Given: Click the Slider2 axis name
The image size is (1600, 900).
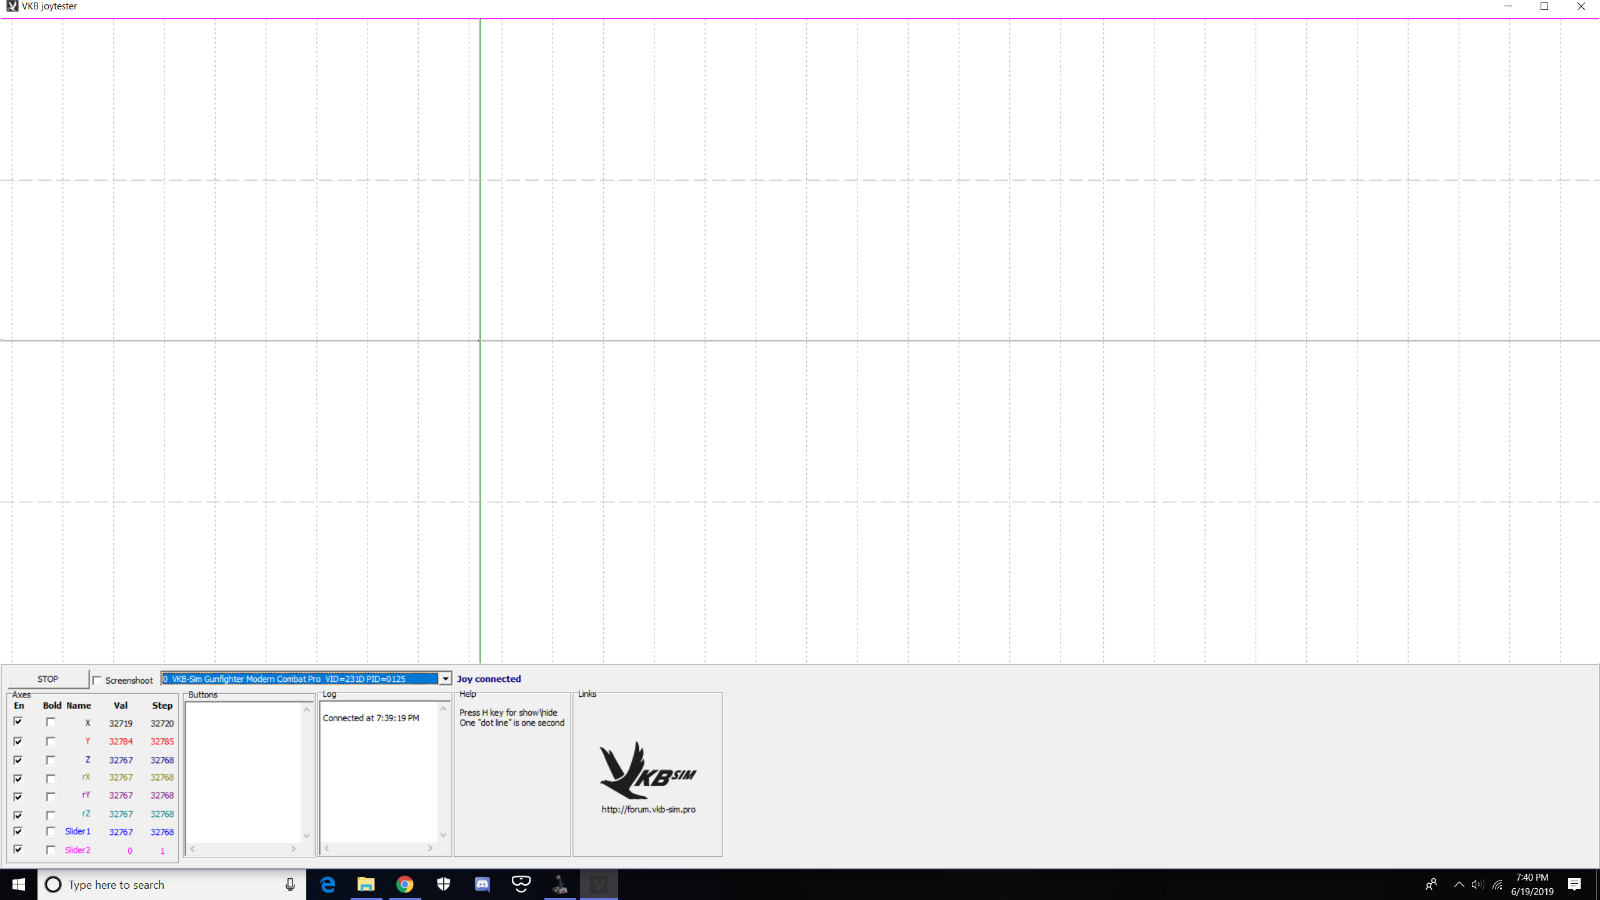Looking at the screenshot, I should pyautogui.click(x=78, y=850).
